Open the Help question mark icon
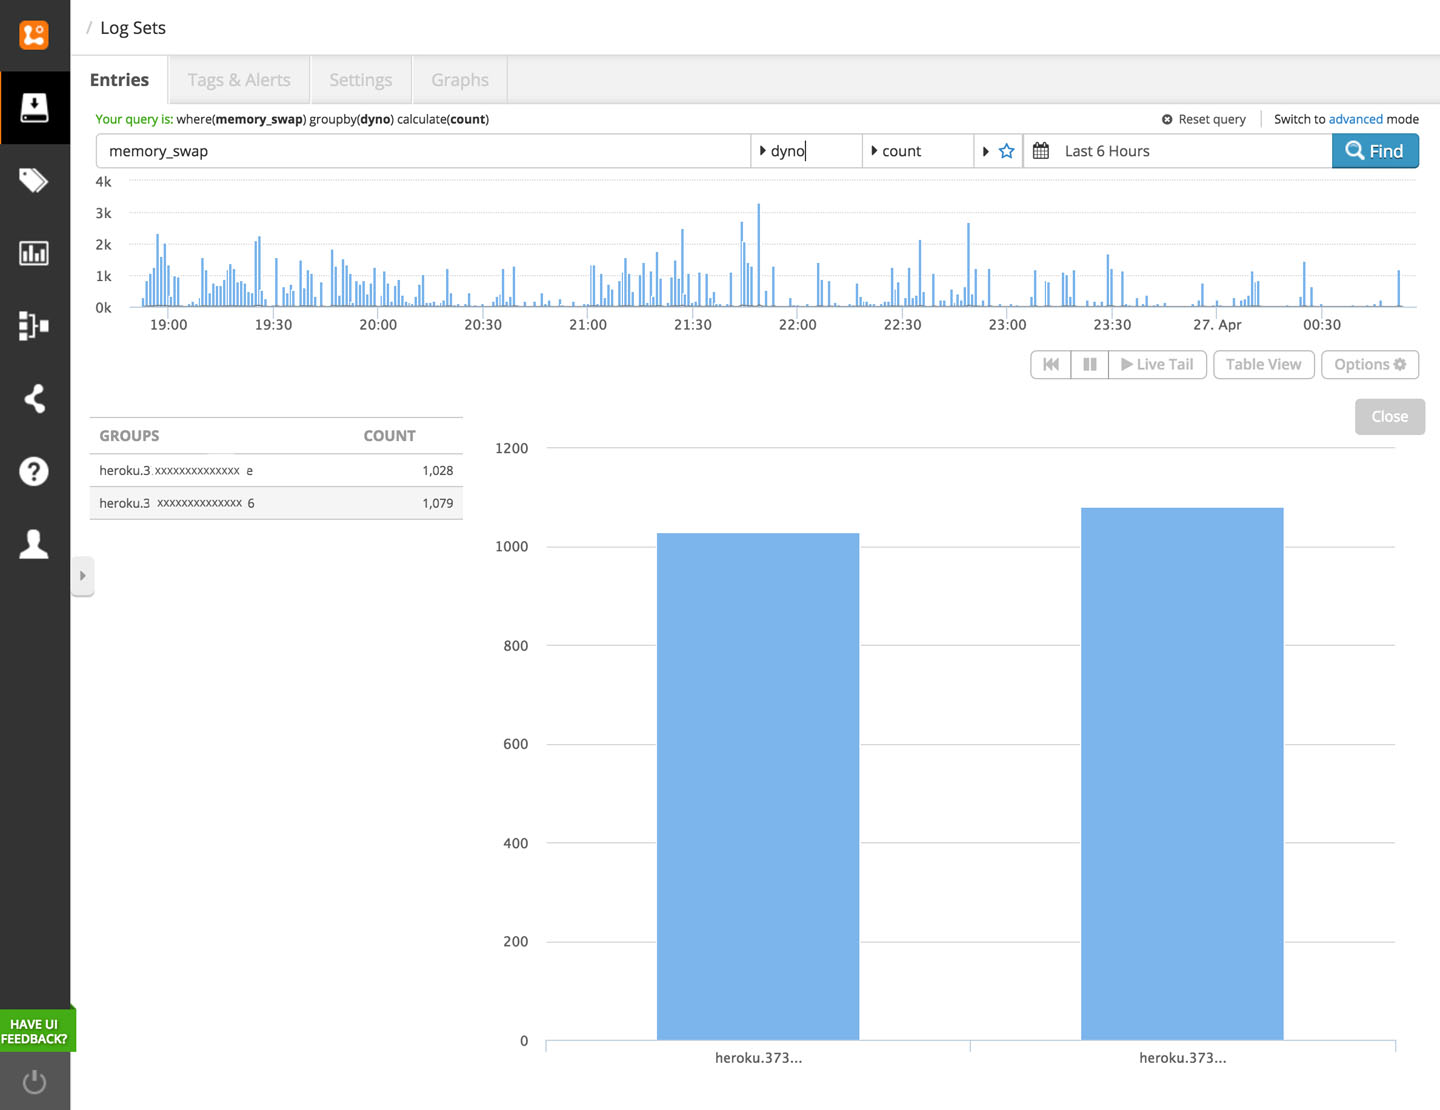 pyautogui.click(x=34, y=471)
